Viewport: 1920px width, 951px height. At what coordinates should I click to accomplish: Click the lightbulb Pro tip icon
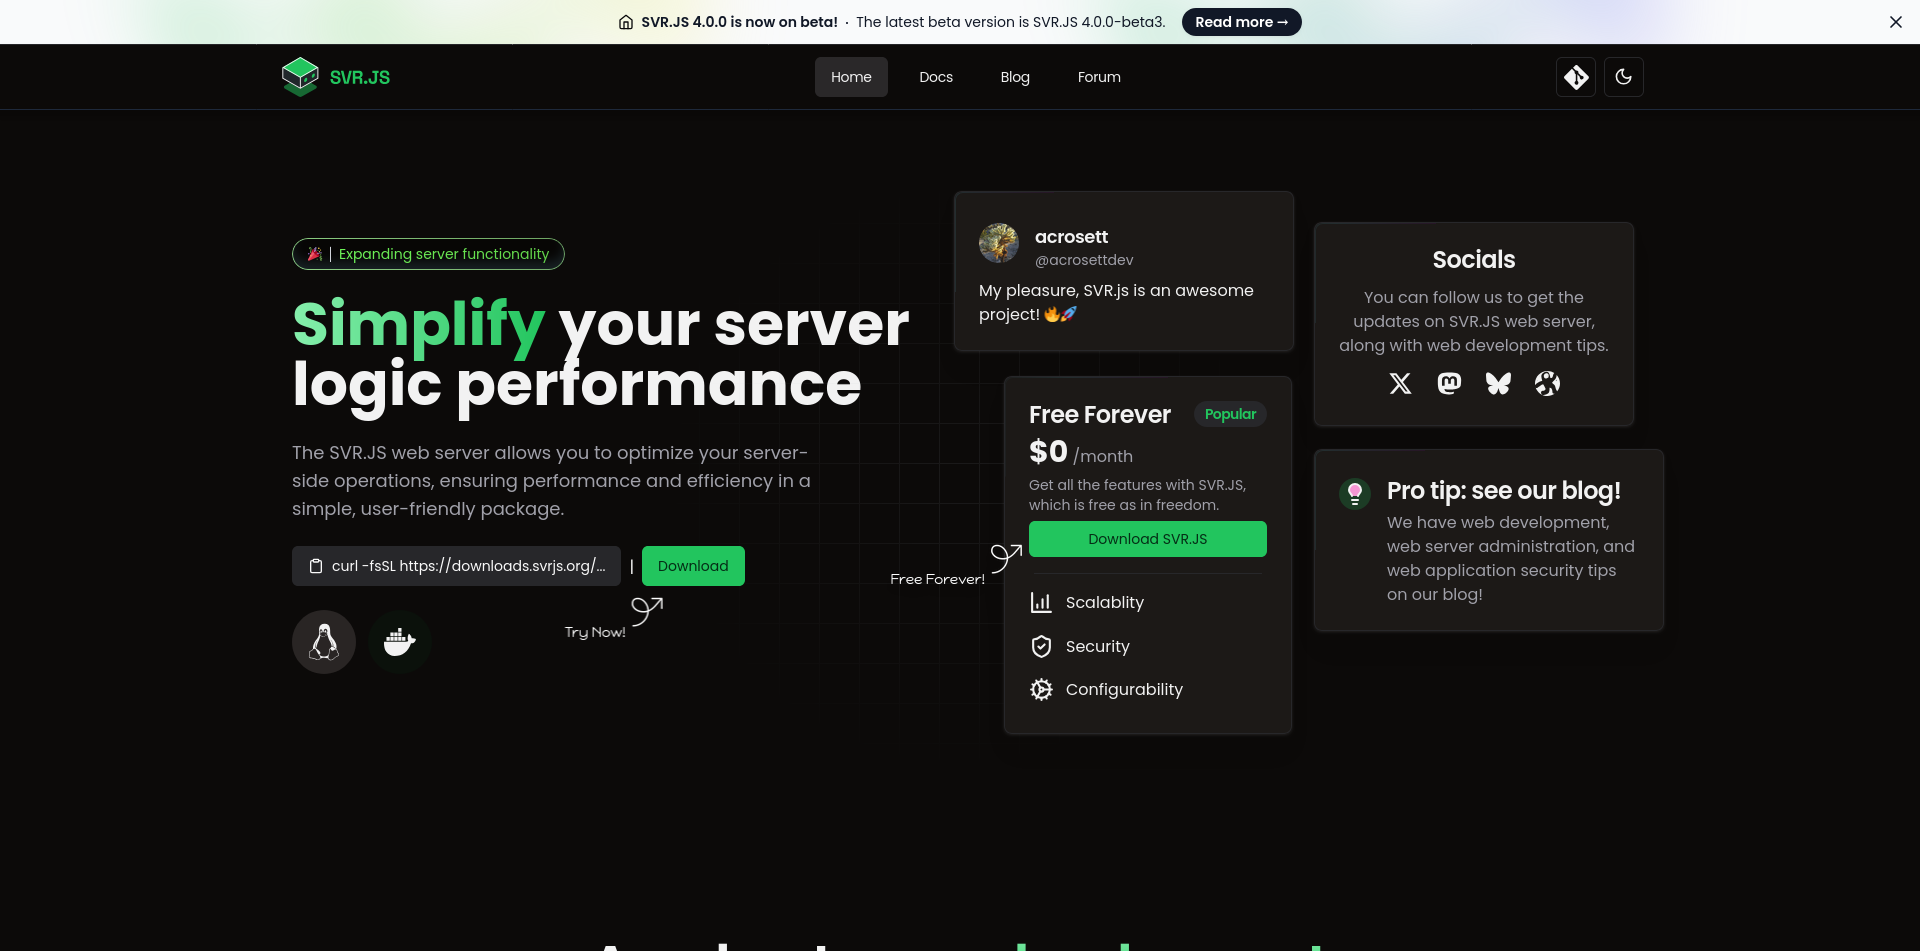(x=1355, y=493)
